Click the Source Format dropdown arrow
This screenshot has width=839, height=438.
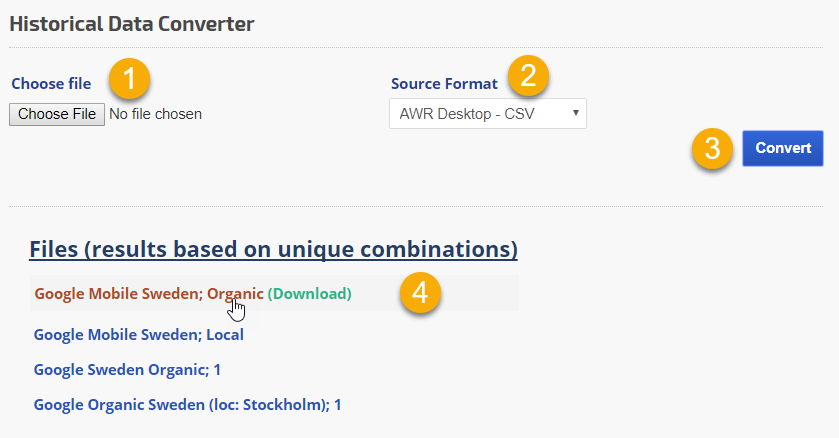tap(576, 113)
